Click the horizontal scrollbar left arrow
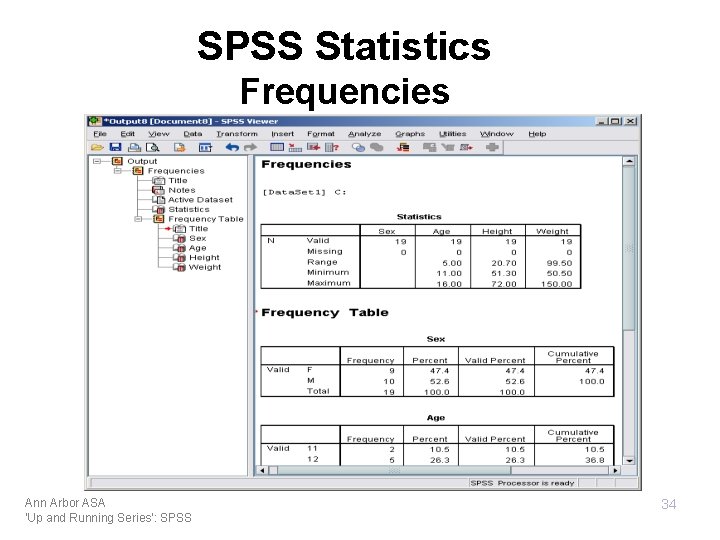This screenshot has width=720, height=540. click(262, 470)
